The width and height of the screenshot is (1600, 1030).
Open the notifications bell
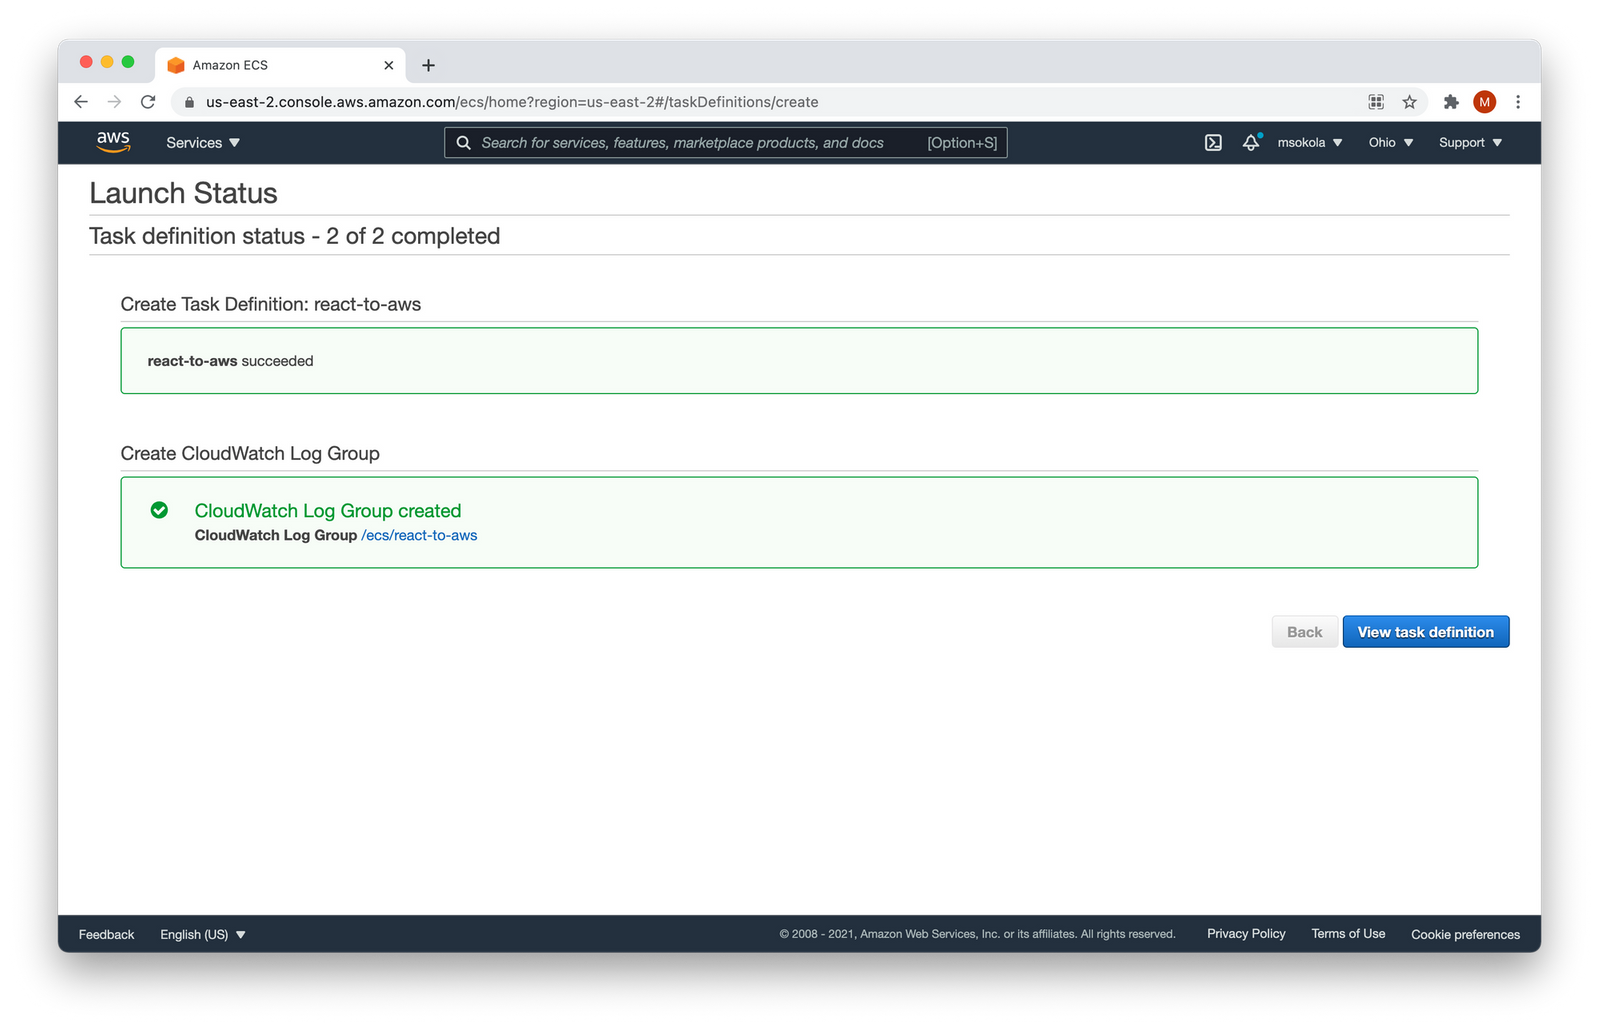coord(1250,142)
